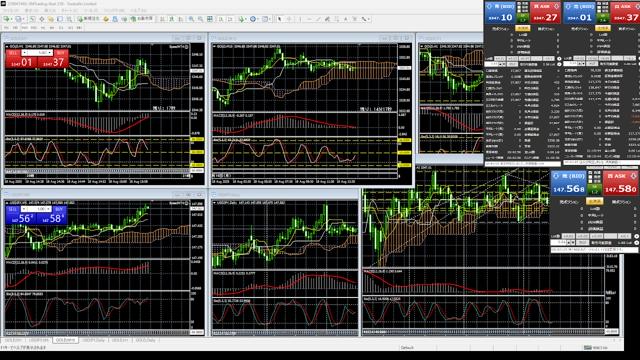This screenshot has height=360, width=640.
Task: Click the AutoTrading toolbar button
Action: coord(142,19)
